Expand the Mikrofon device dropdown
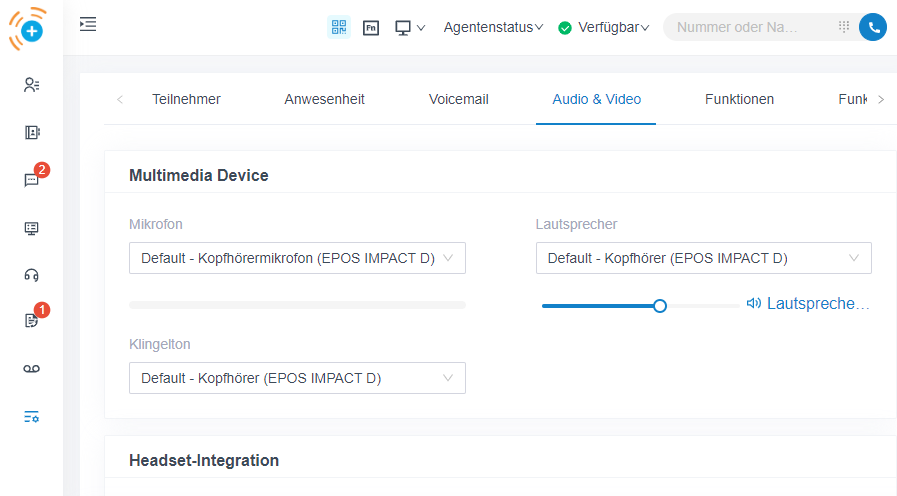 [297, 258]
